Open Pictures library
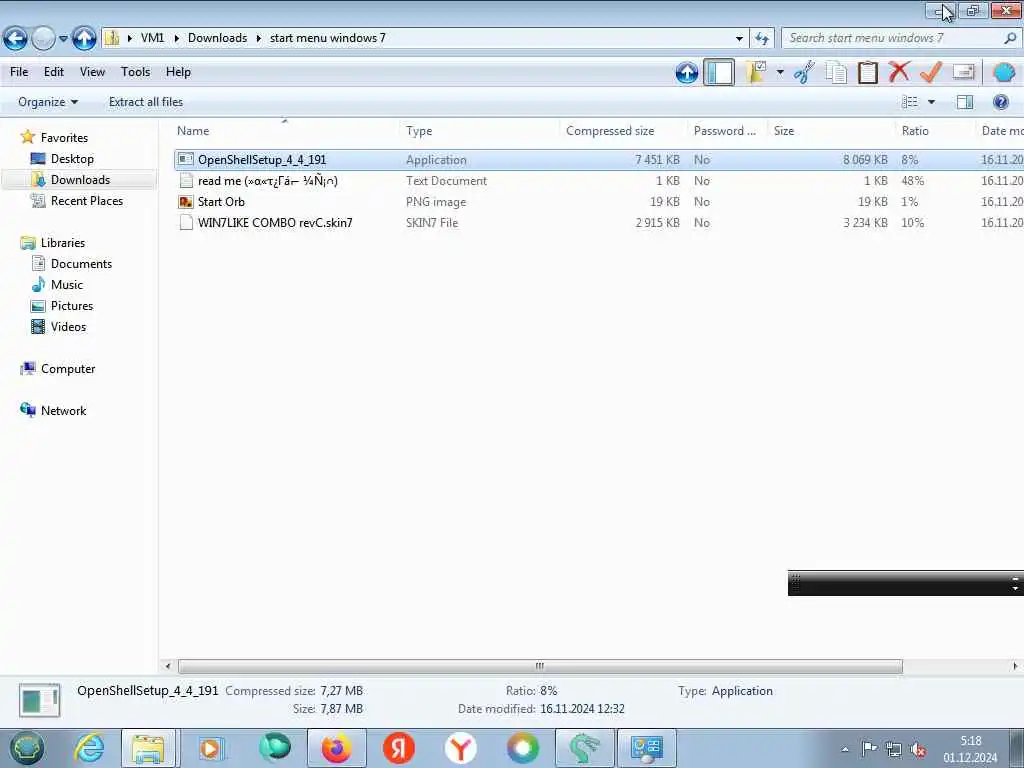This screenshot has width=1024, height=768. pyautogui.click(x=72, y=306)
